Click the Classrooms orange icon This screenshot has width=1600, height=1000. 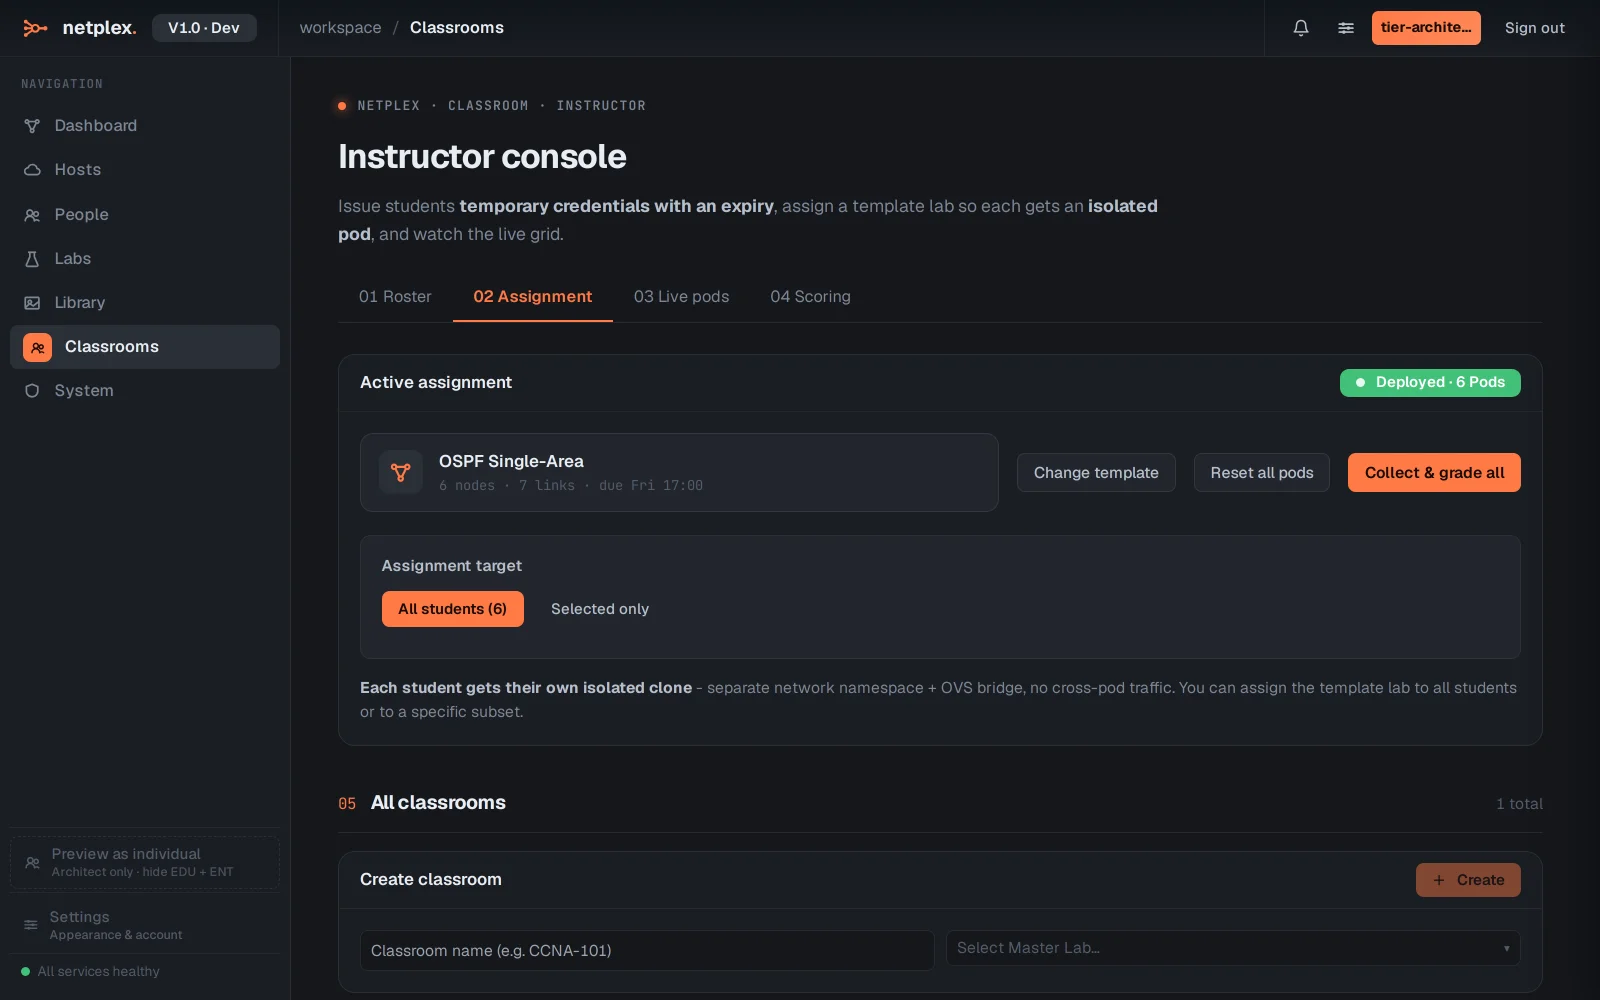click(37, 347)
